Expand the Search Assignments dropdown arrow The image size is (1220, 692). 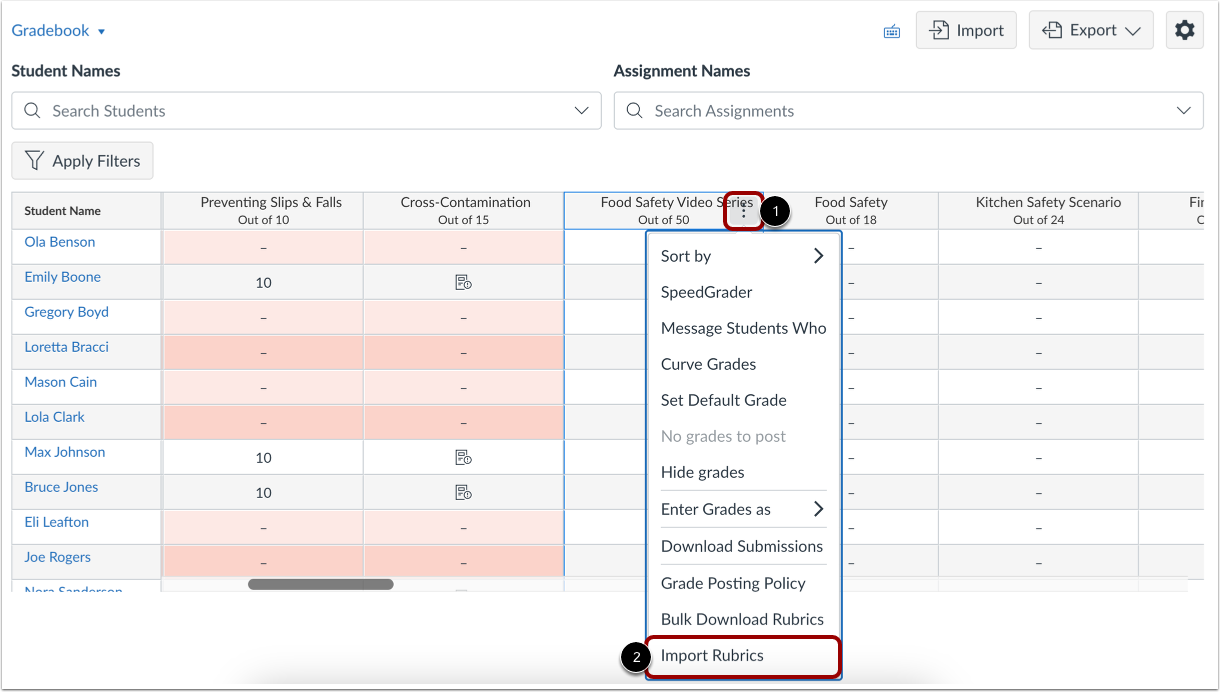click(1184, 111)
